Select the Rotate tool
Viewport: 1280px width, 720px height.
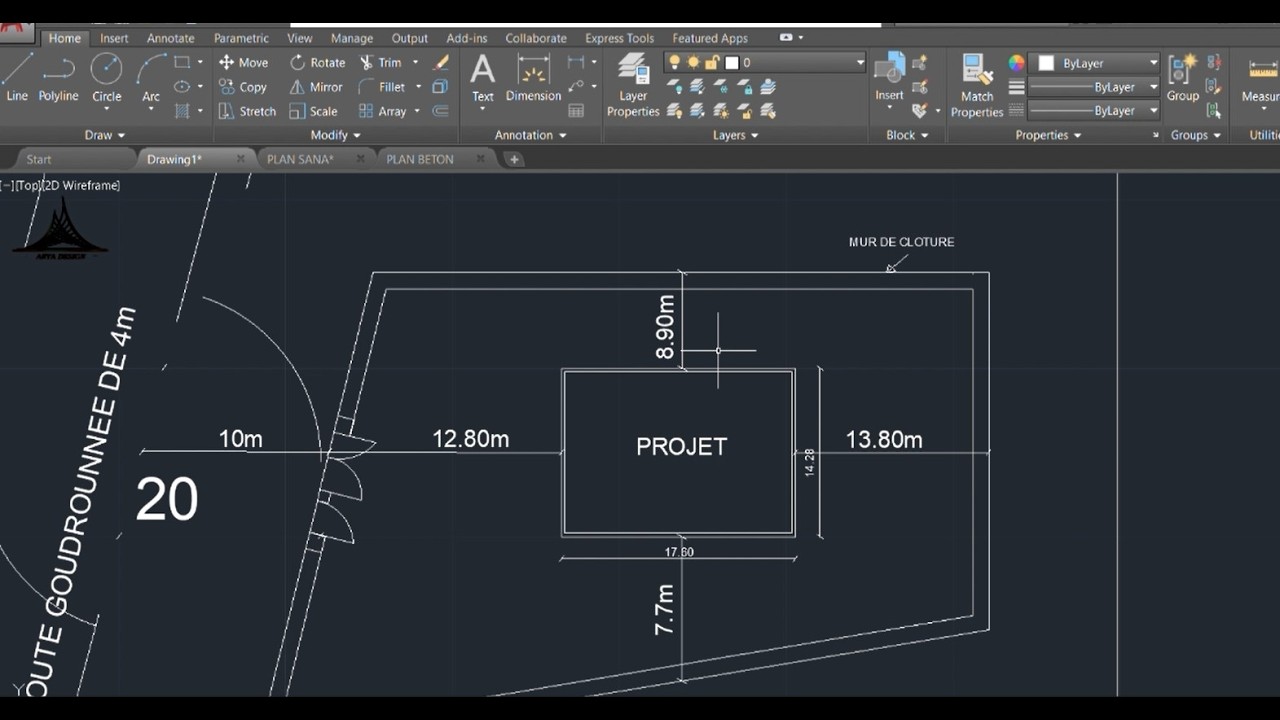click(x=317, y=62)
